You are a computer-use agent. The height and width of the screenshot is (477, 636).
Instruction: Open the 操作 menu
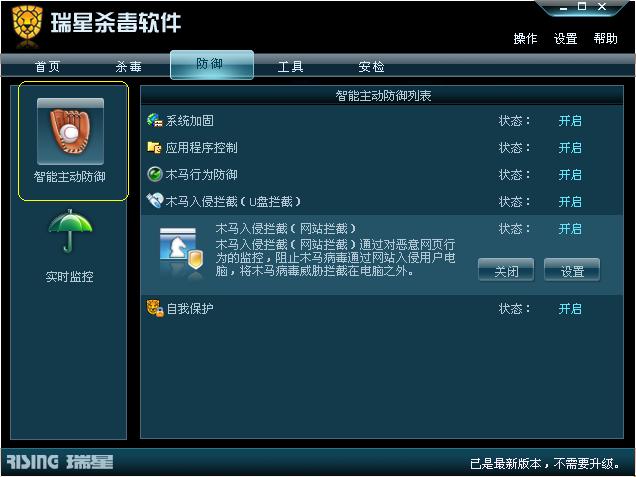(x=525, y=39)
